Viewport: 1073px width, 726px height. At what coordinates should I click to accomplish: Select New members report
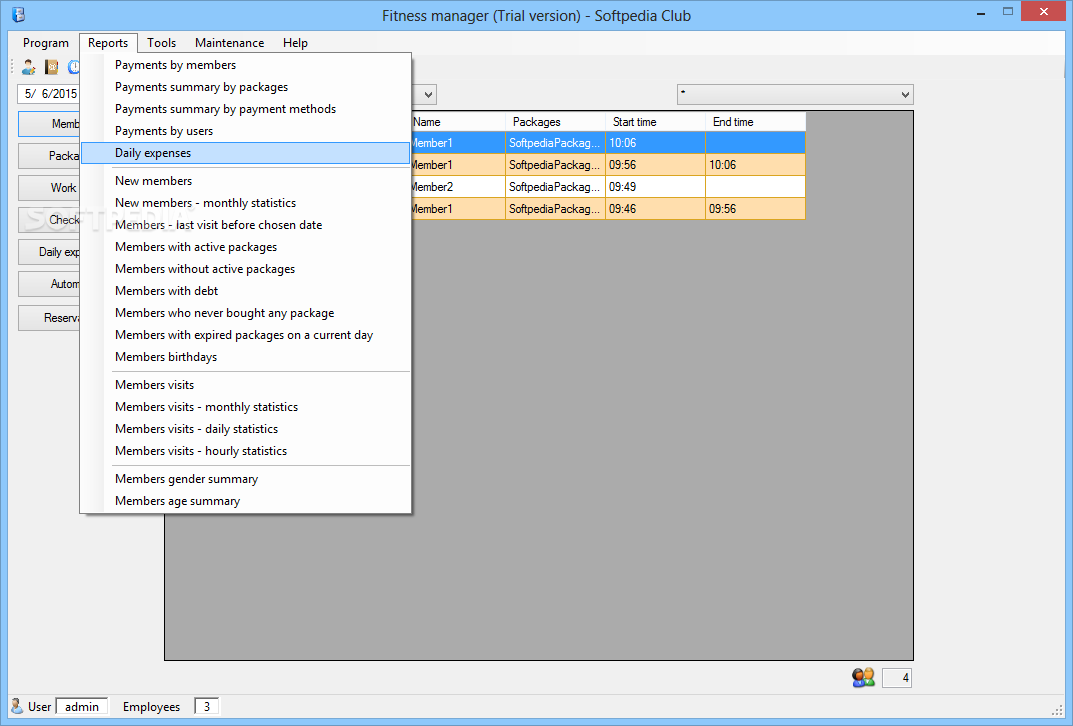tap(246, 181)
